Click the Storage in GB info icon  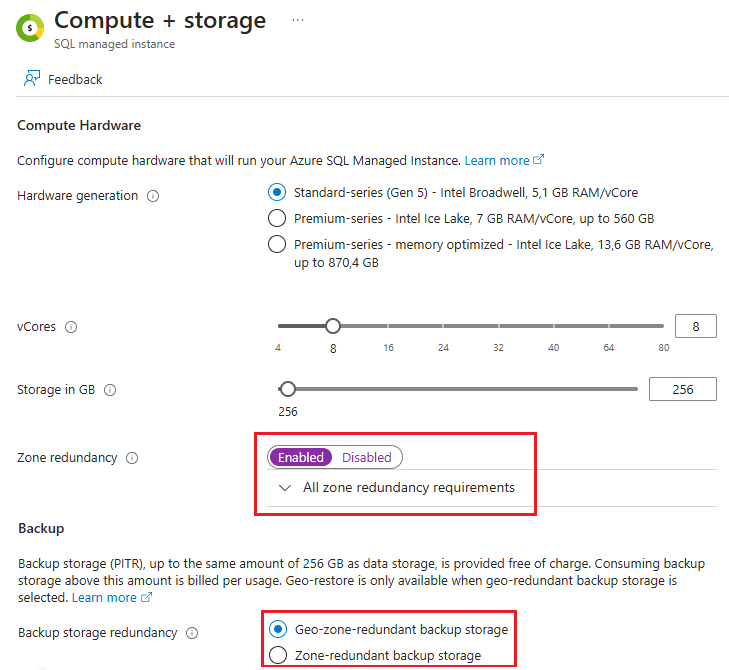(110, 390)
